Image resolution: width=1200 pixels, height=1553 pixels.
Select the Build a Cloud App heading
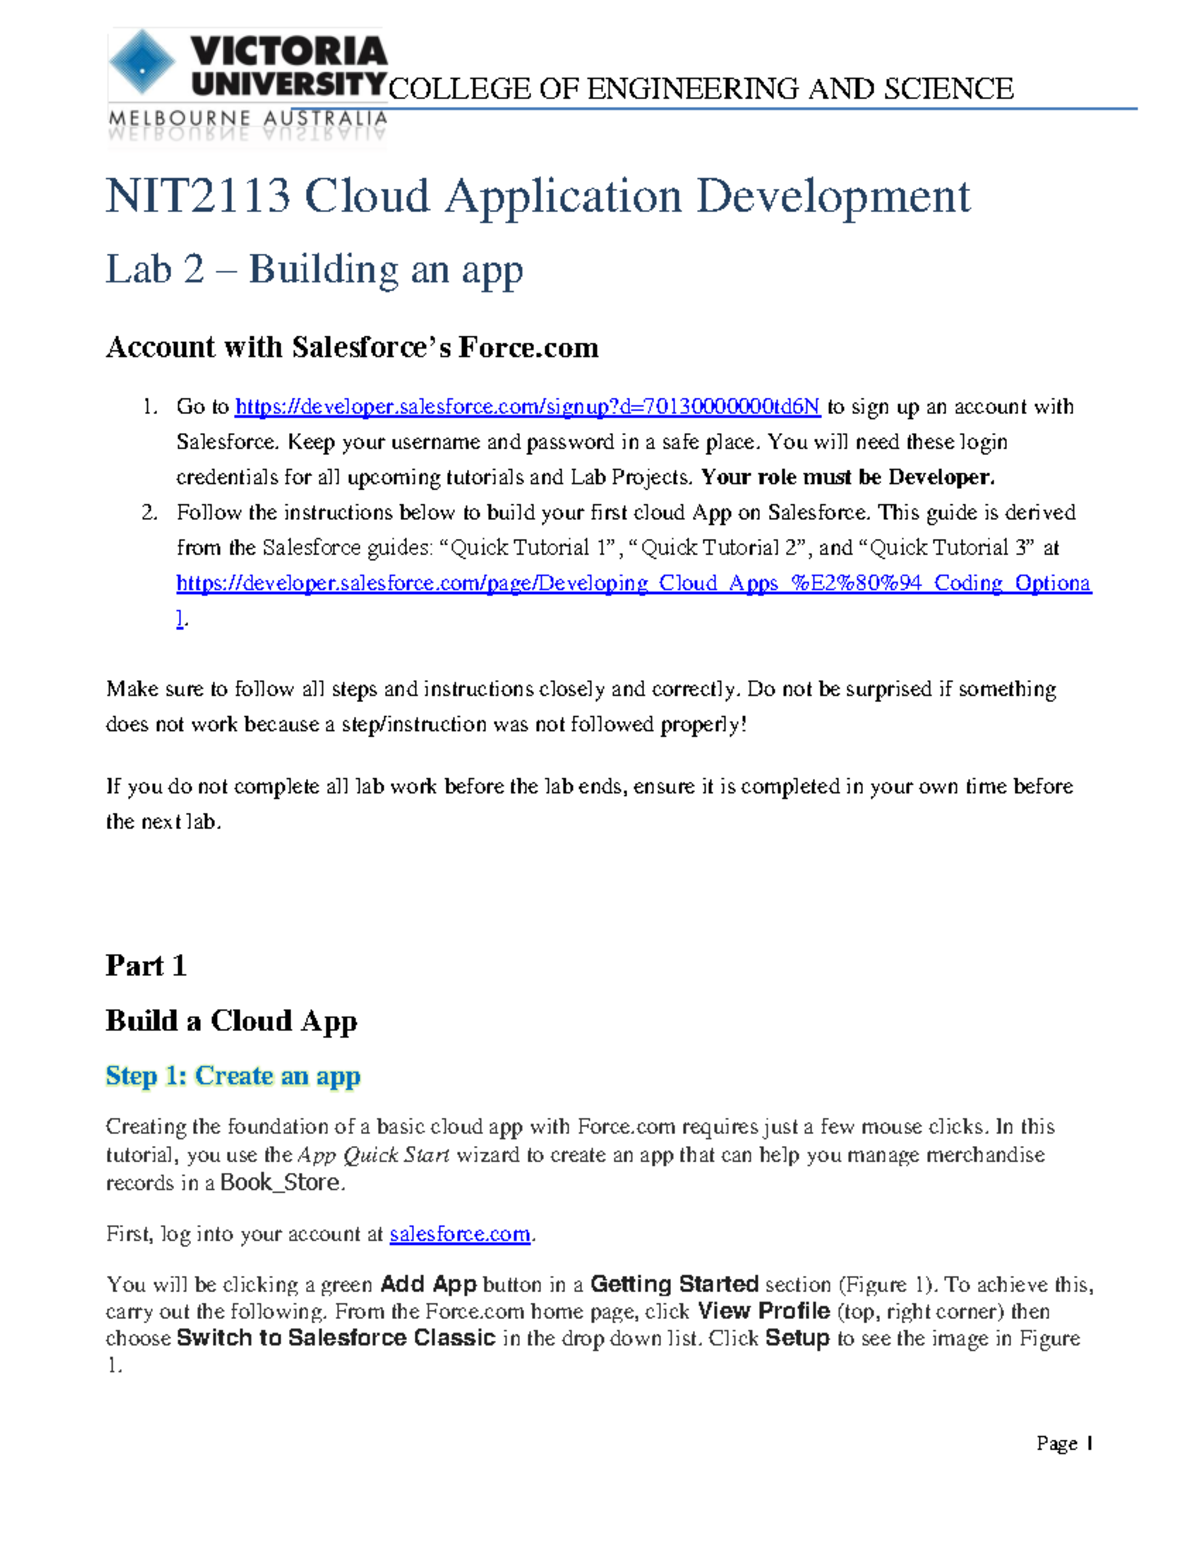click(x=230, y=1022)
